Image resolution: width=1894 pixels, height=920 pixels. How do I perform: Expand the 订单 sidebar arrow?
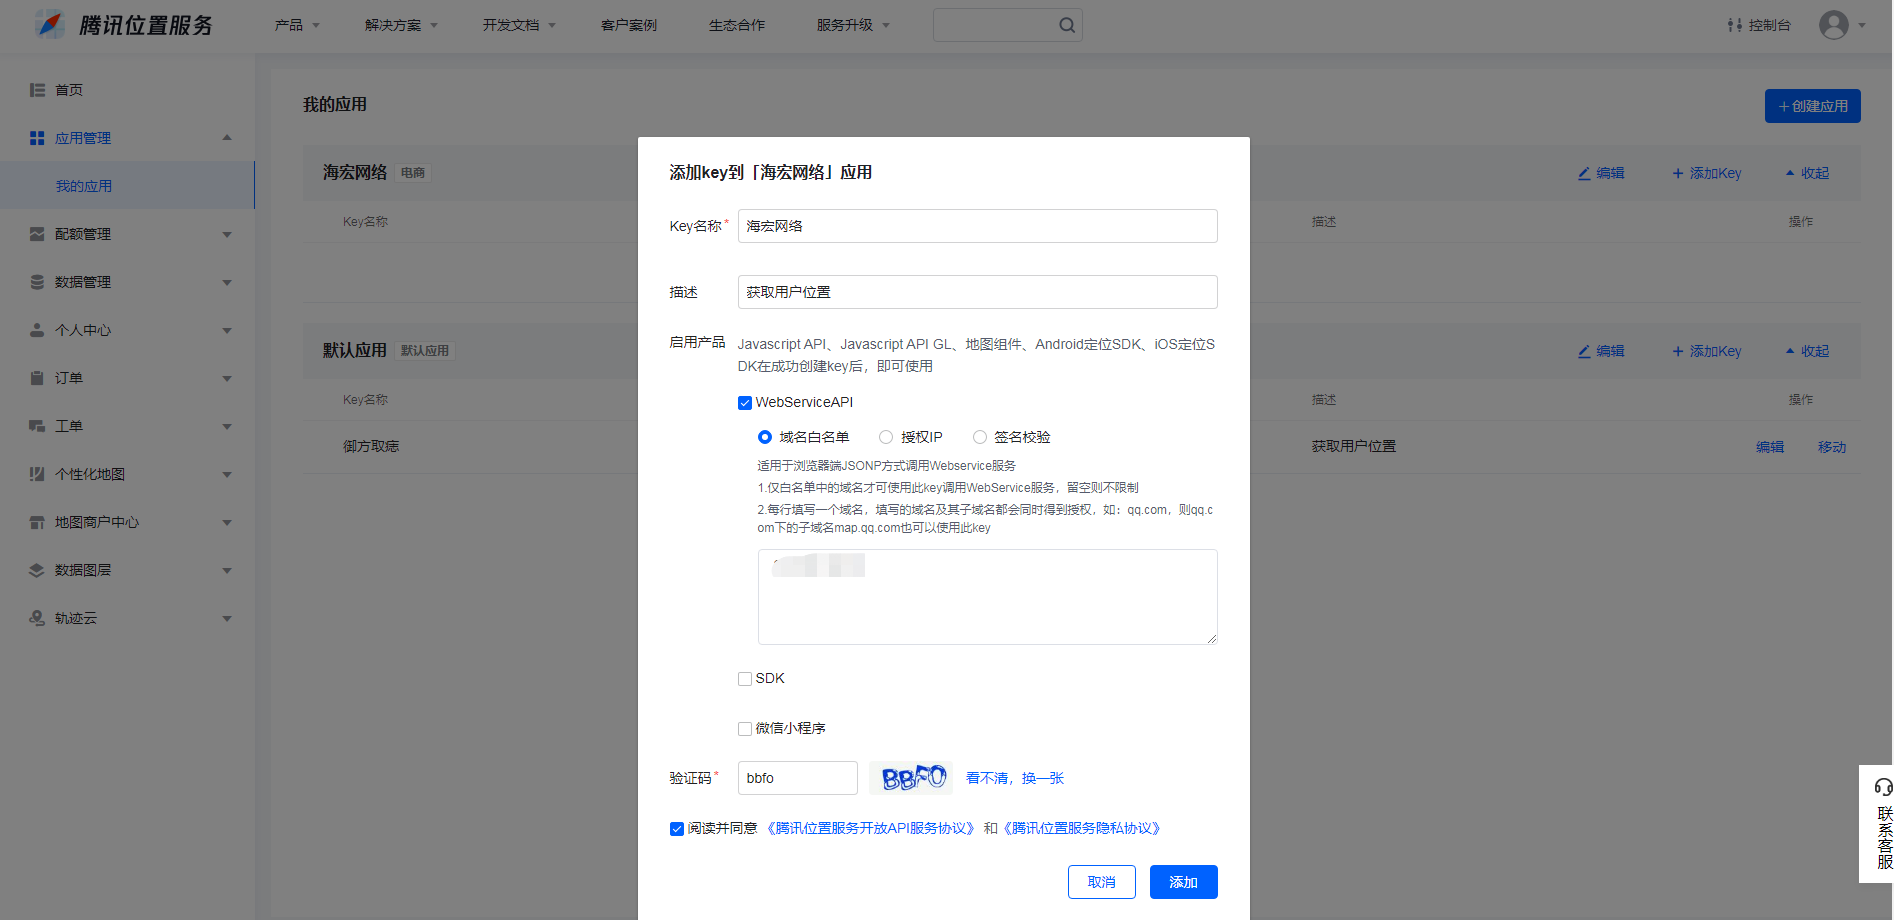227,379
